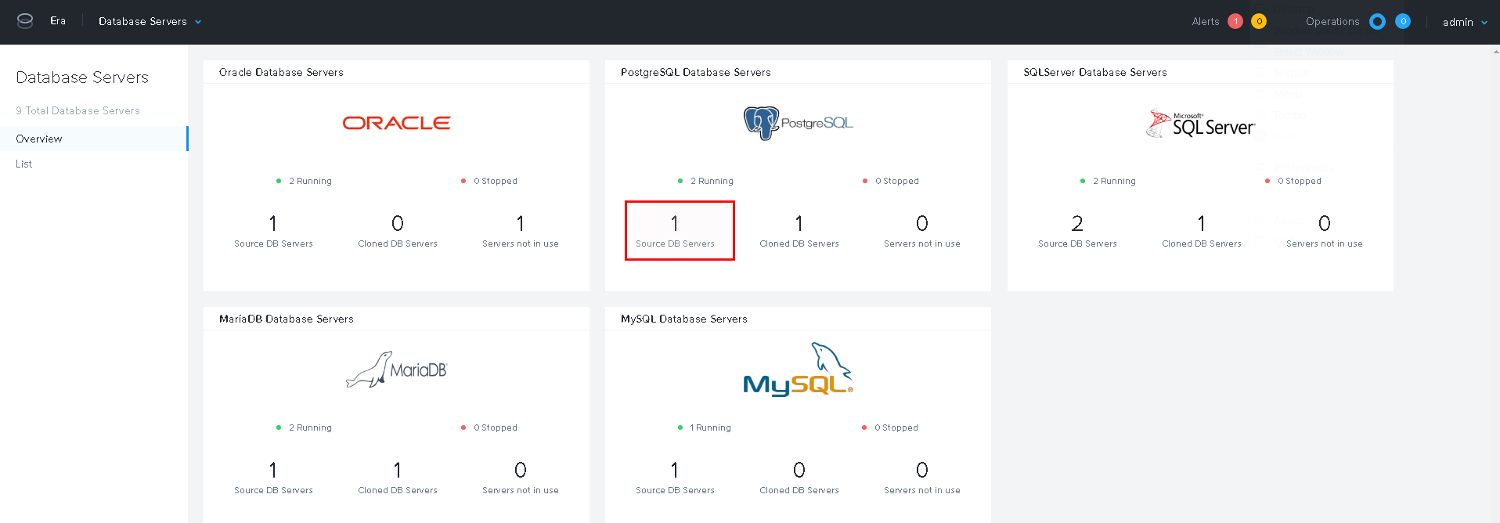
Task: Click the MariaDB Database Servers card title
Action: point(286,319)
